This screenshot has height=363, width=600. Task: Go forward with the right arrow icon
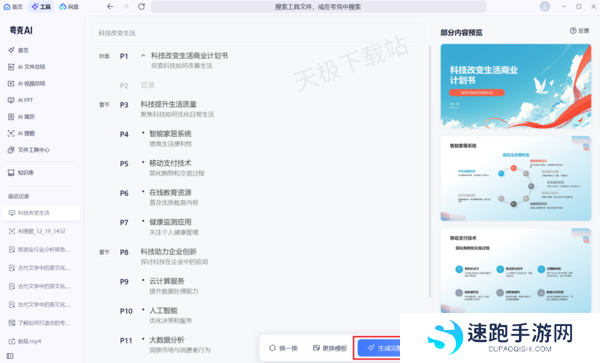coord(126,7)
